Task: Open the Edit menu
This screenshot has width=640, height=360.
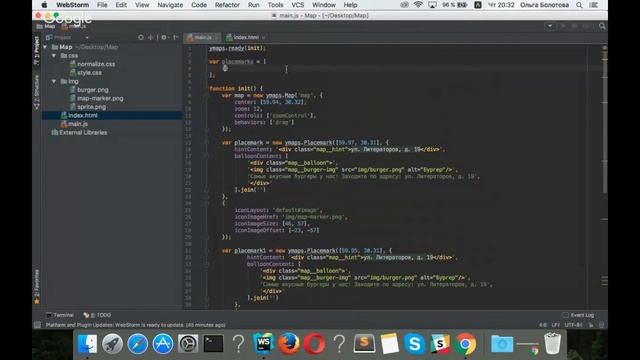Action: 121,5
